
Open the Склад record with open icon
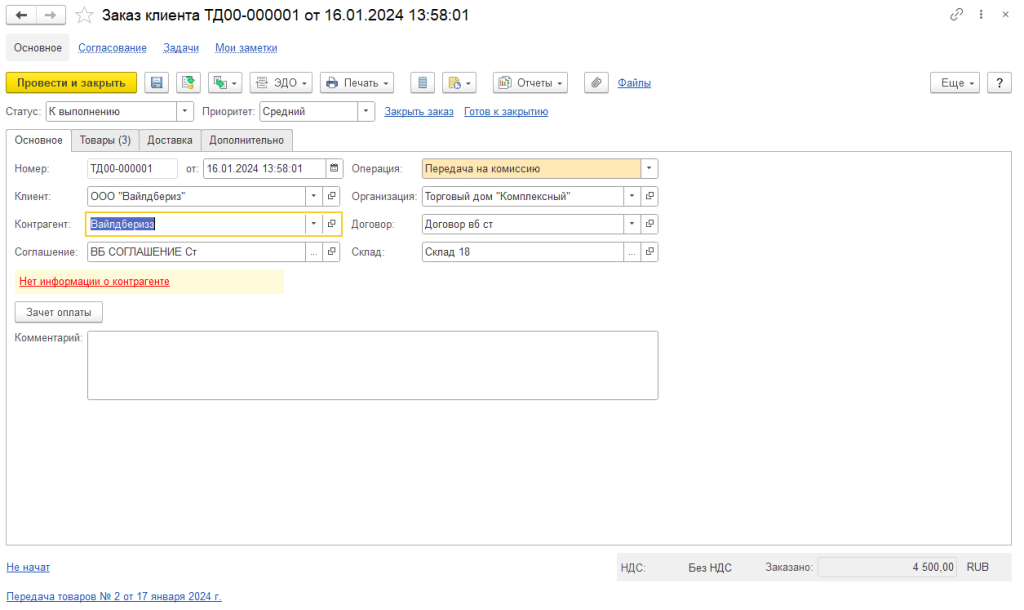tap(650, 252)
